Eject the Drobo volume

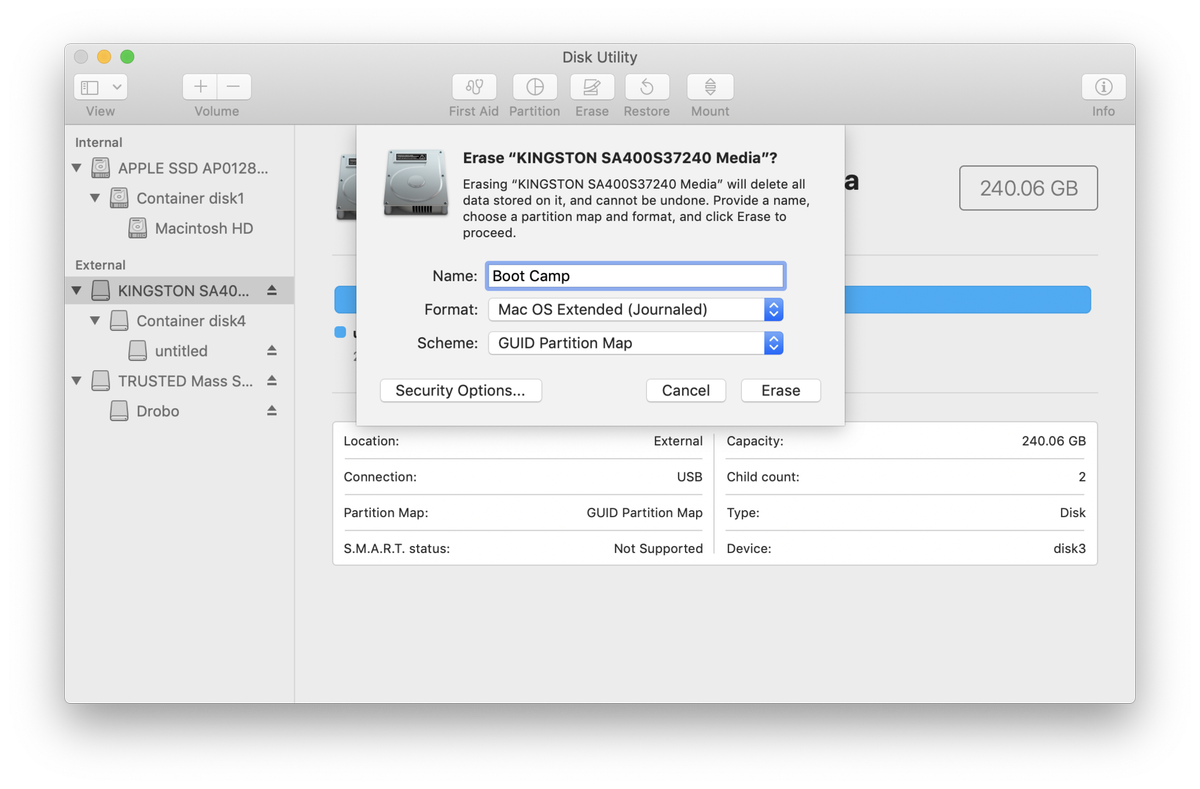click(x=272, y=411)
